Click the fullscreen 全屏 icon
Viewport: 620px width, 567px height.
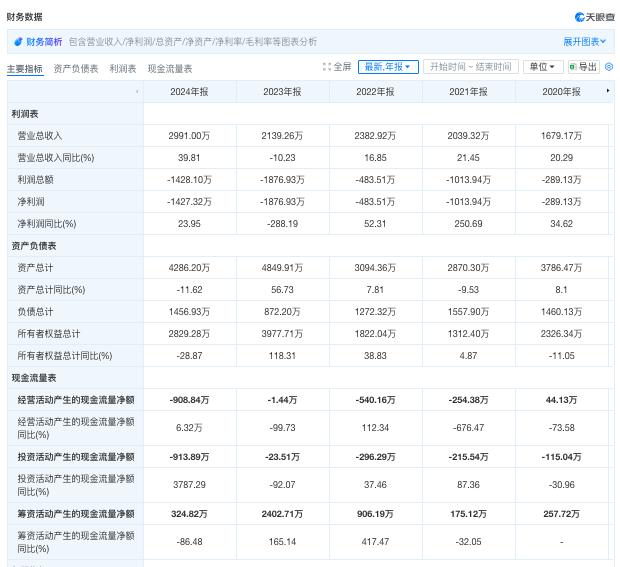coord(327,67)
